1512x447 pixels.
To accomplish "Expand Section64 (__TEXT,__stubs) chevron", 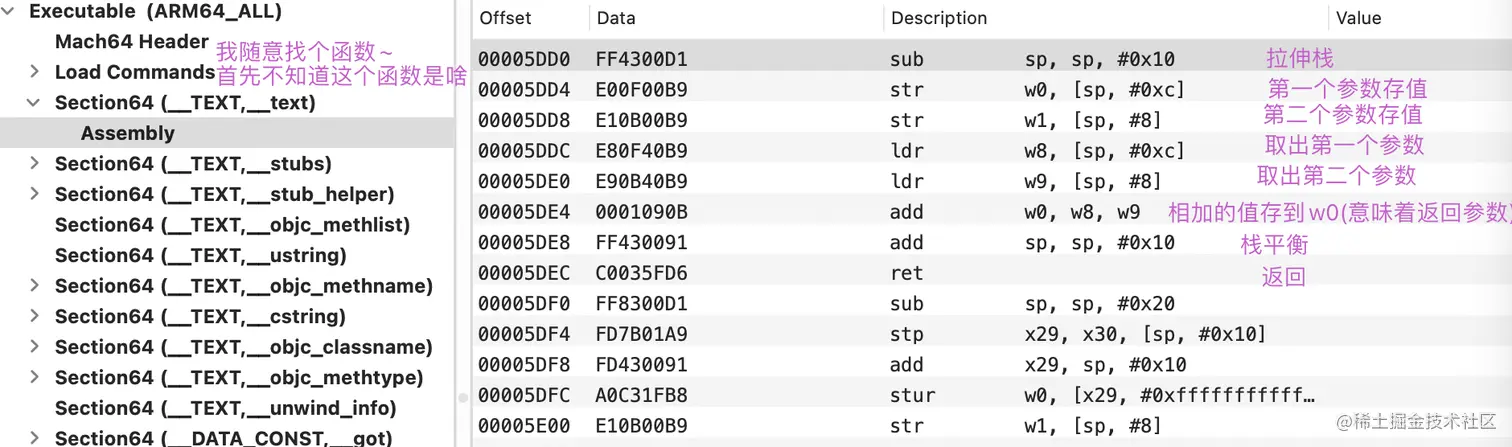I will tap(34, 163).
